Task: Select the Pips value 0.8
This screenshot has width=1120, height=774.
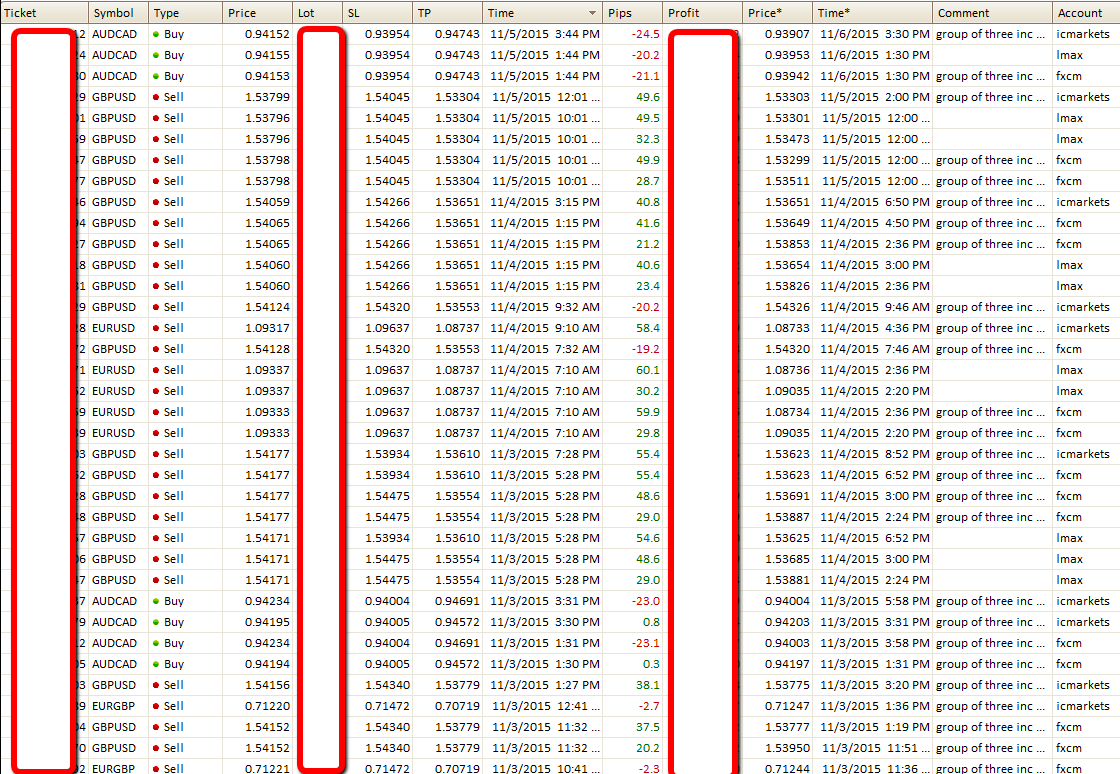Action: click(x=651, y=622)
